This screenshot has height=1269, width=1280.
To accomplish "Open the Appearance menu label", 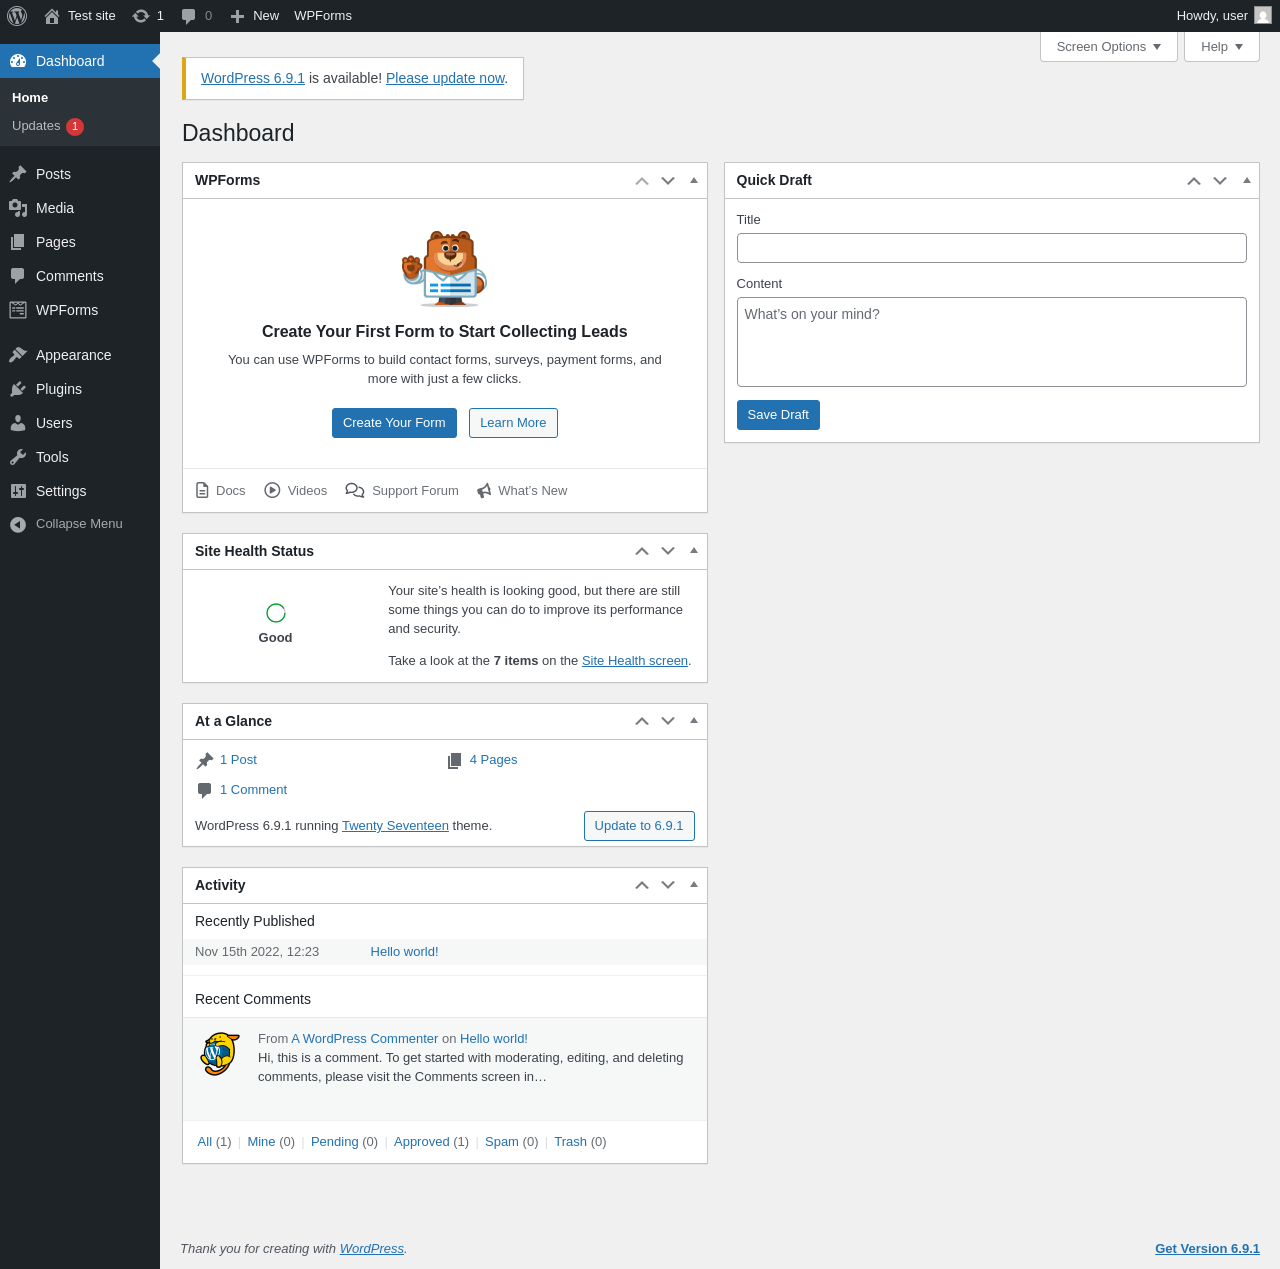I will point(73,355).
